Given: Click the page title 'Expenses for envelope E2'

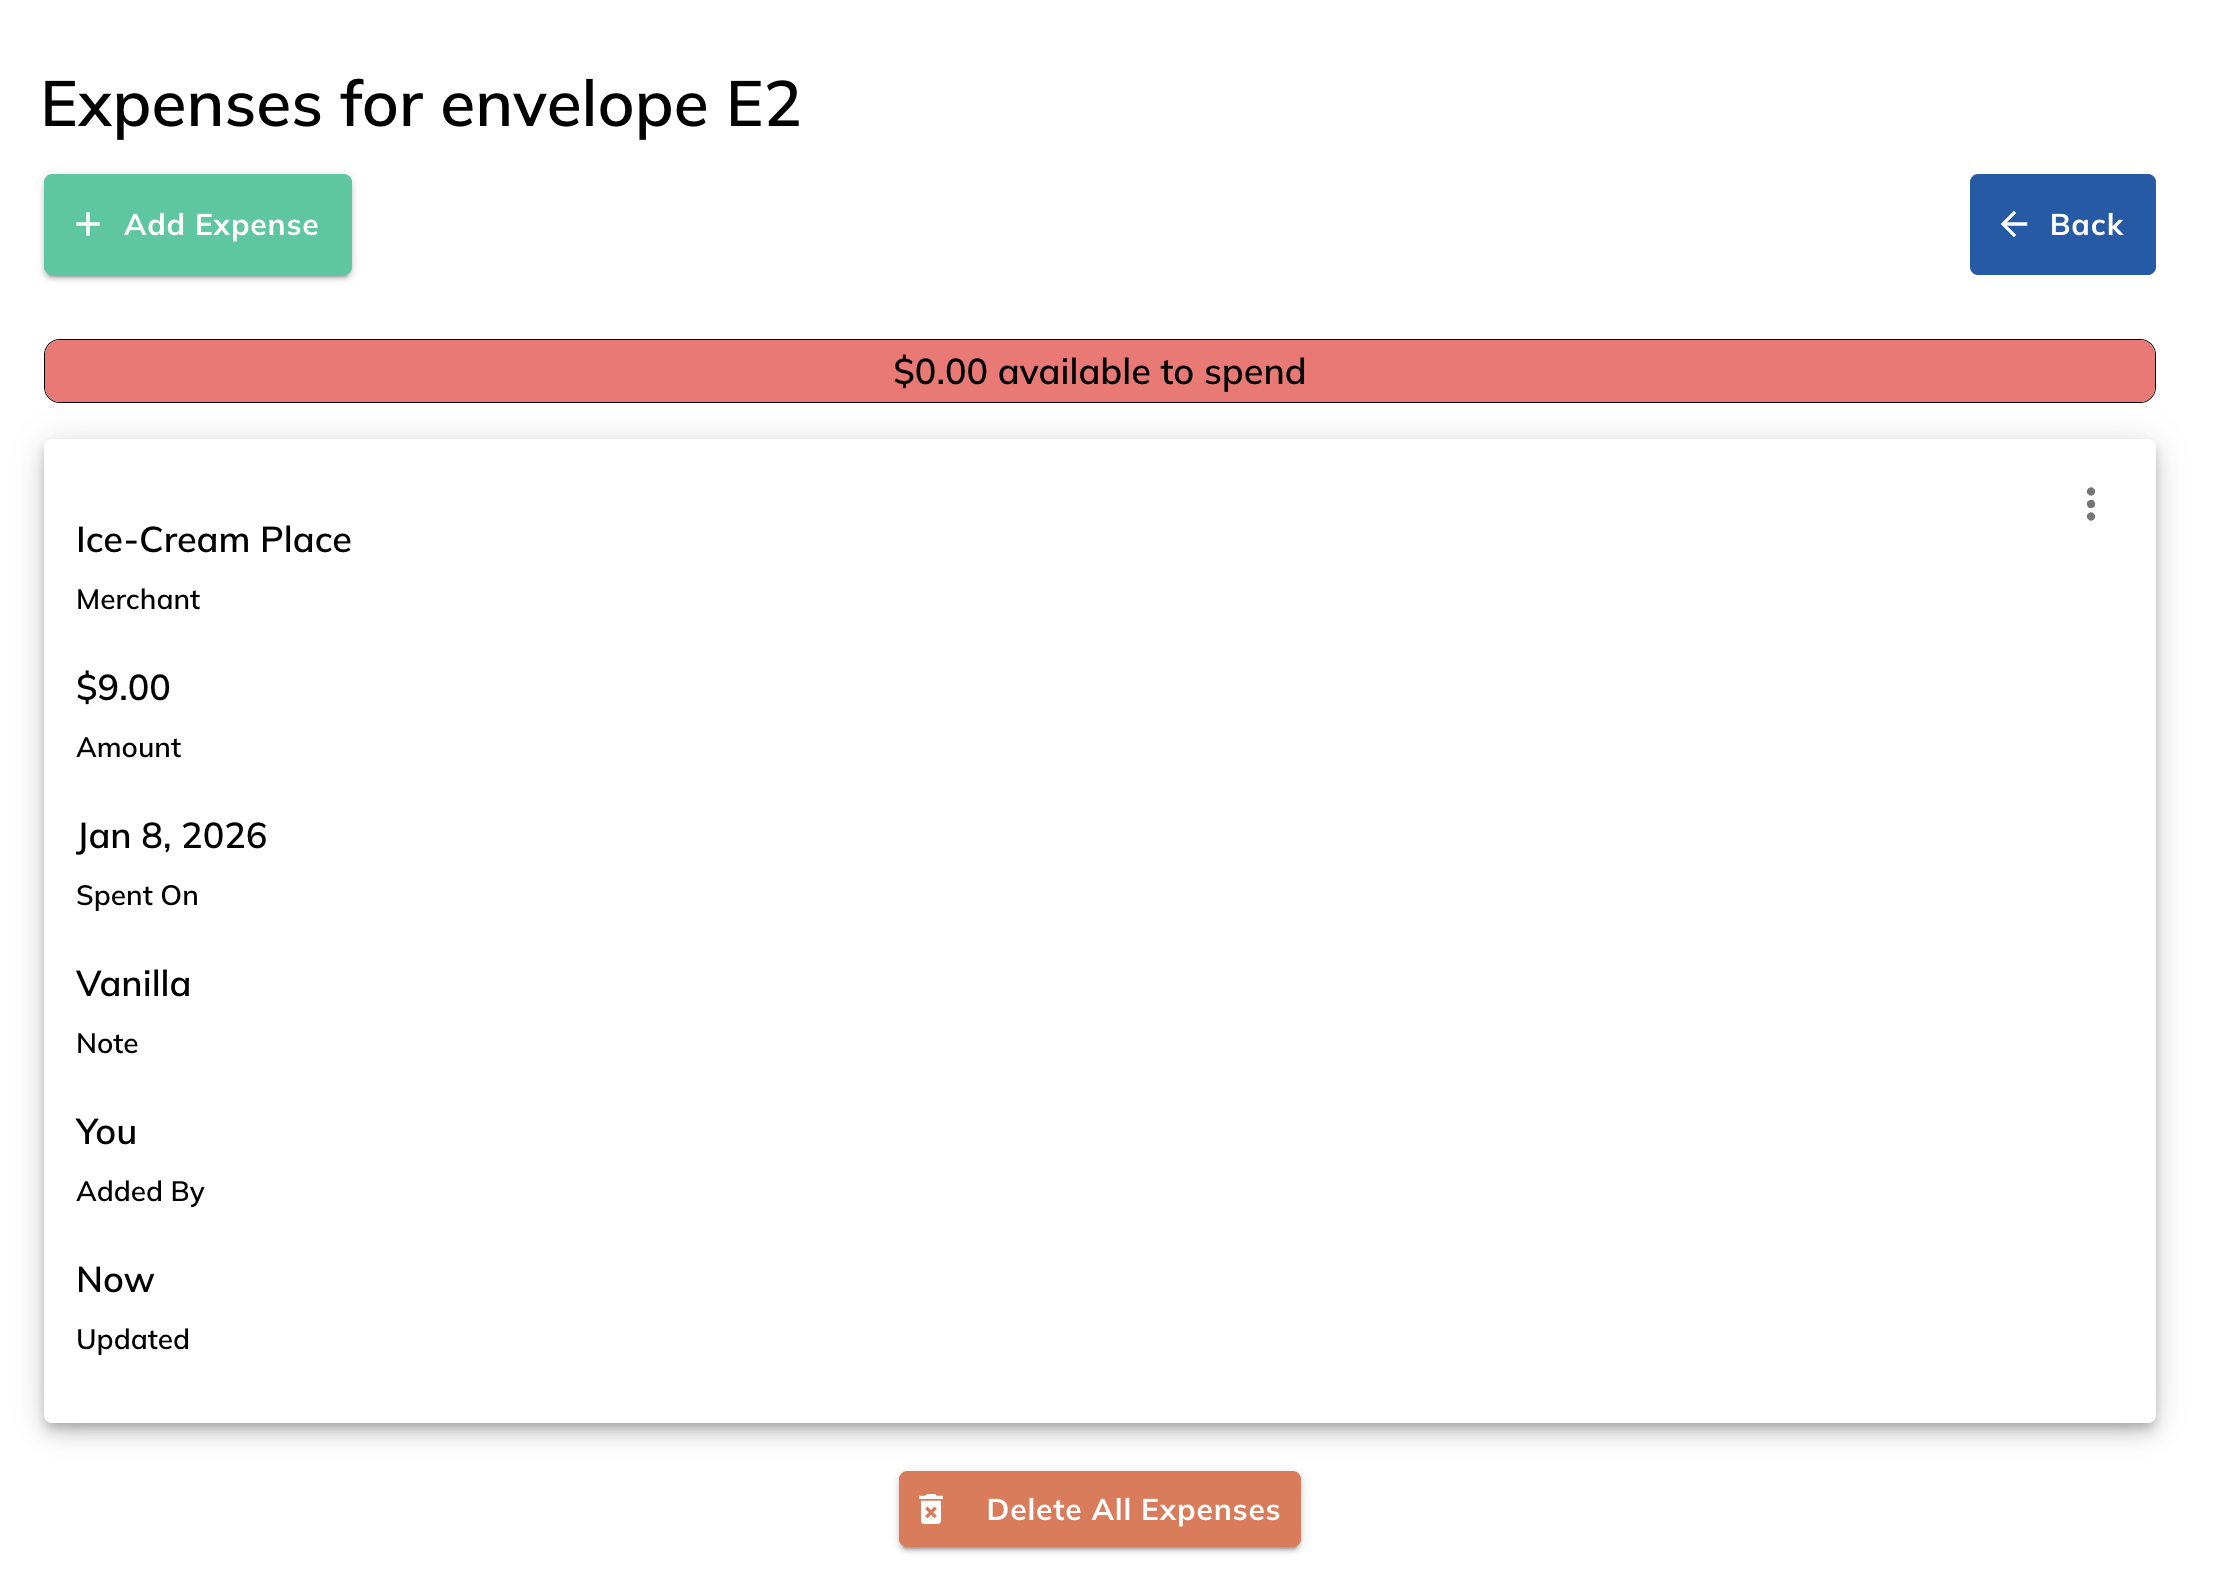Looking at the screenshot, I should point(421,104).
